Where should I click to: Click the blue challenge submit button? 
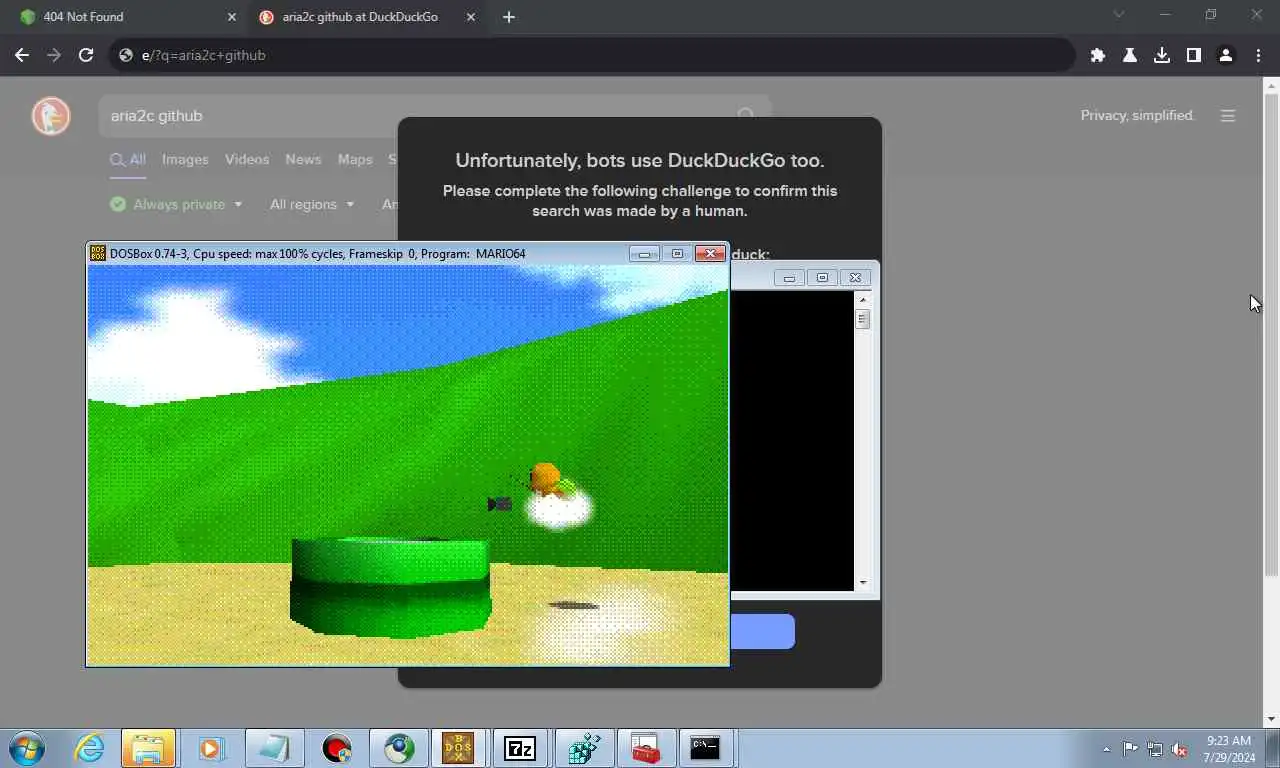click(762, 632)
